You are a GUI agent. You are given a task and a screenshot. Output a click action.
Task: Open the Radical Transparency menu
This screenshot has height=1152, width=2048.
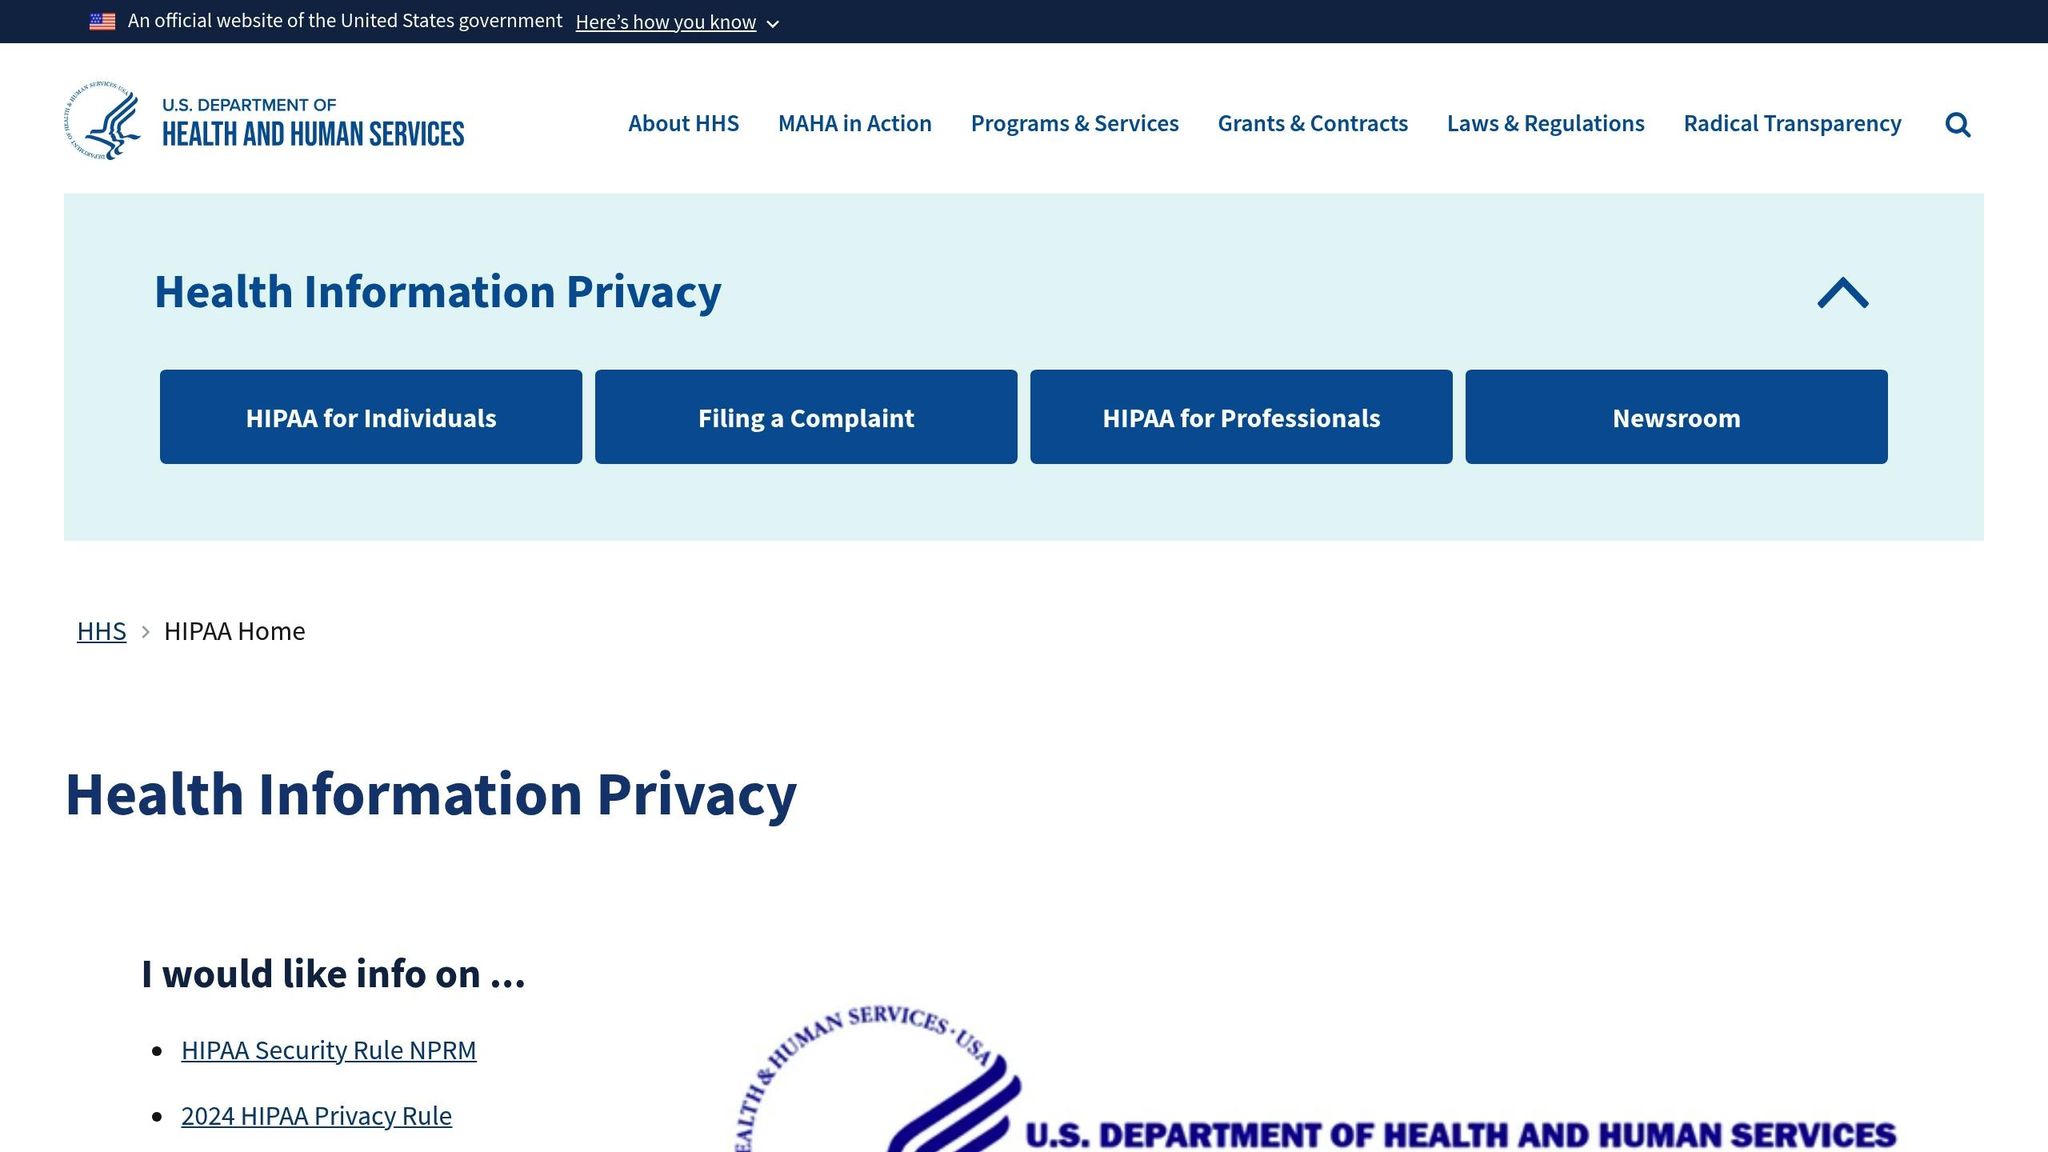click(1793, 124)
